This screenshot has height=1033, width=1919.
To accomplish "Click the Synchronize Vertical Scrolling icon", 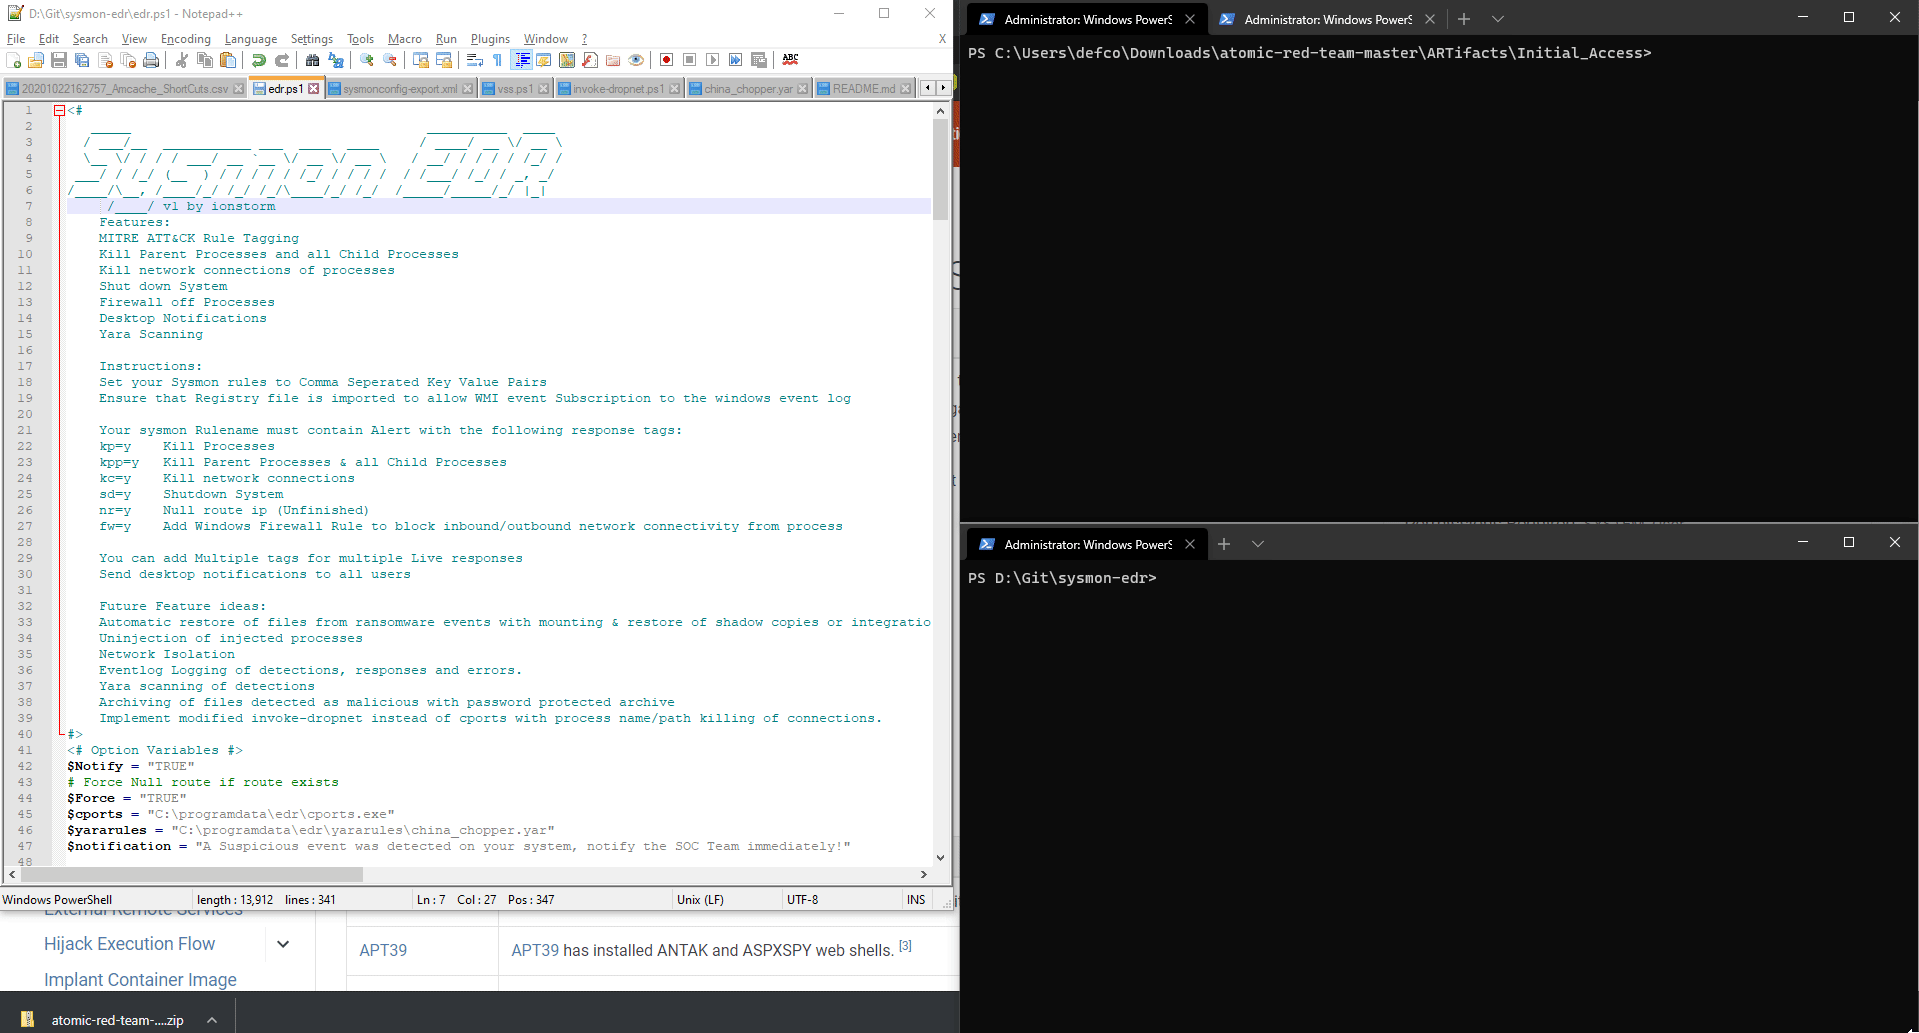I will pyautogui.click(x=421, y=61).
